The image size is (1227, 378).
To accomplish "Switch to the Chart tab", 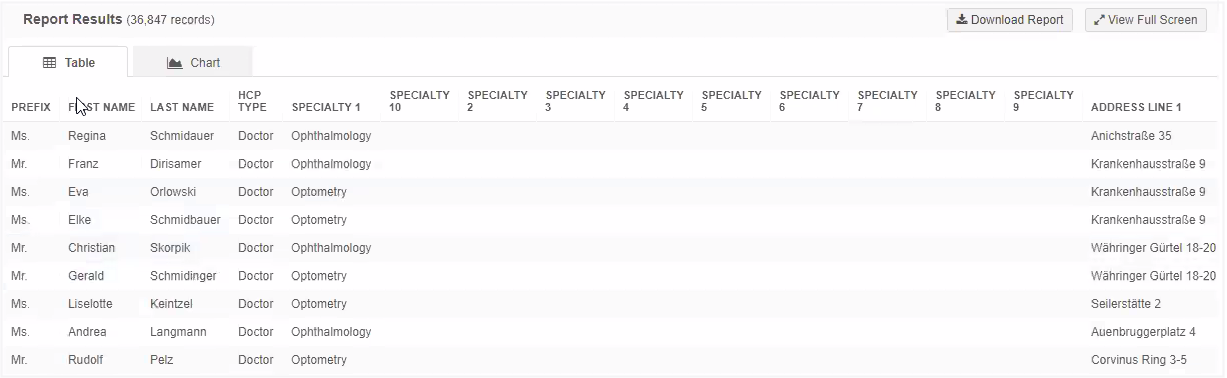I will [192, 62].
